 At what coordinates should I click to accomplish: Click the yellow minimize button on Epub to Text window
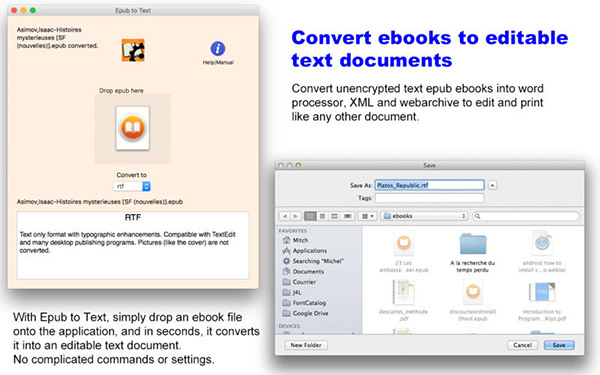click(23, 10)
